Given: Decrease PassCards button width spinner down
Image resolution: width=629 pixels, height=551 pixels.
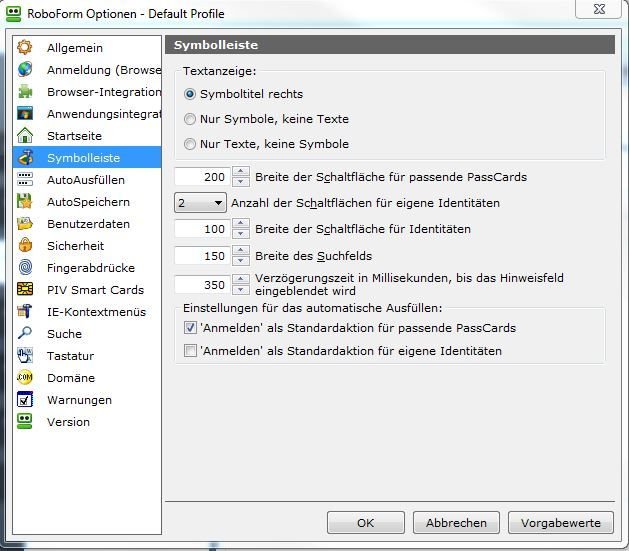Looking at the screenshot, I should pyautogui.click(x=241, y=182).
